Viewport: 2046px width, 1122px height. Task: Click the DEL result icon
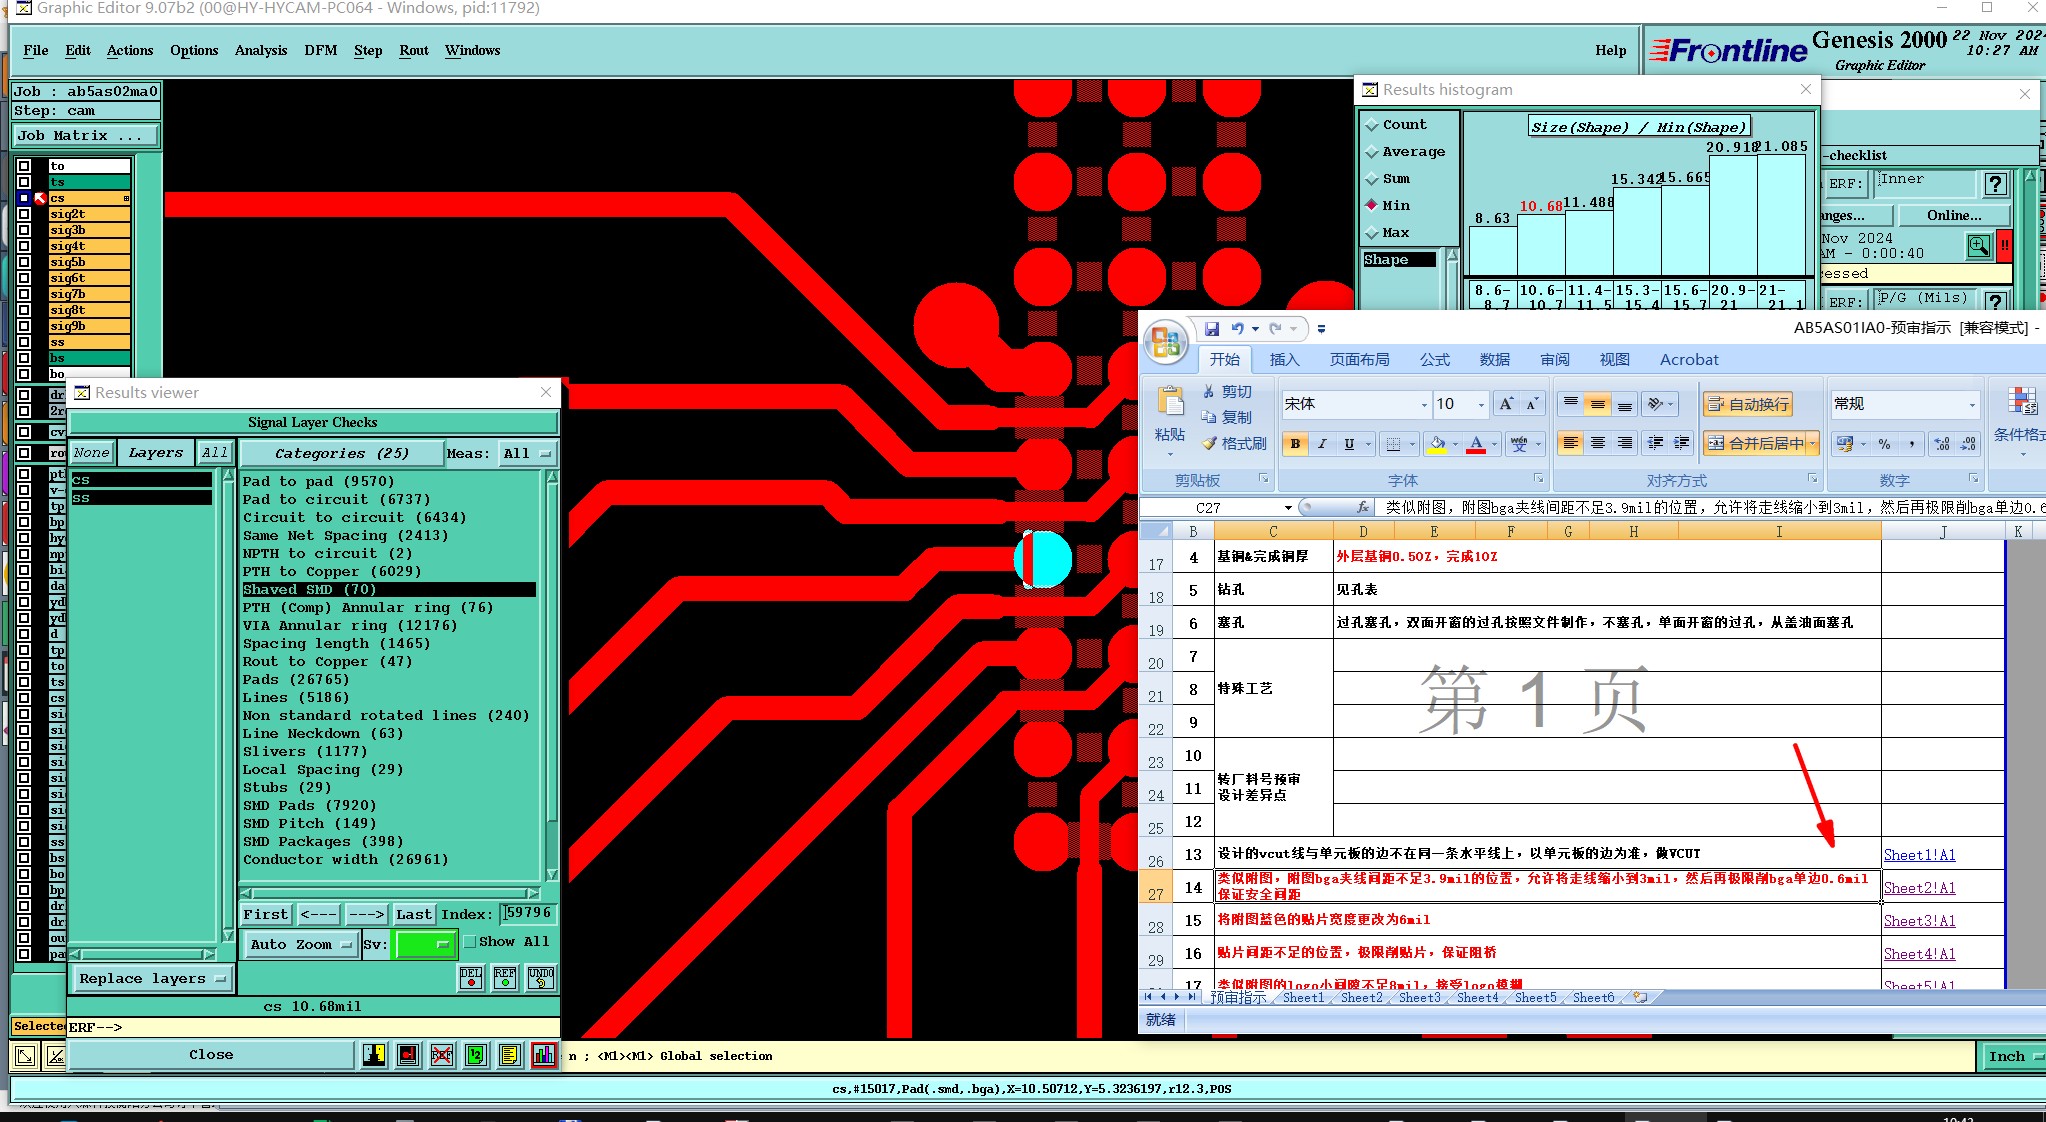[471, 977]
